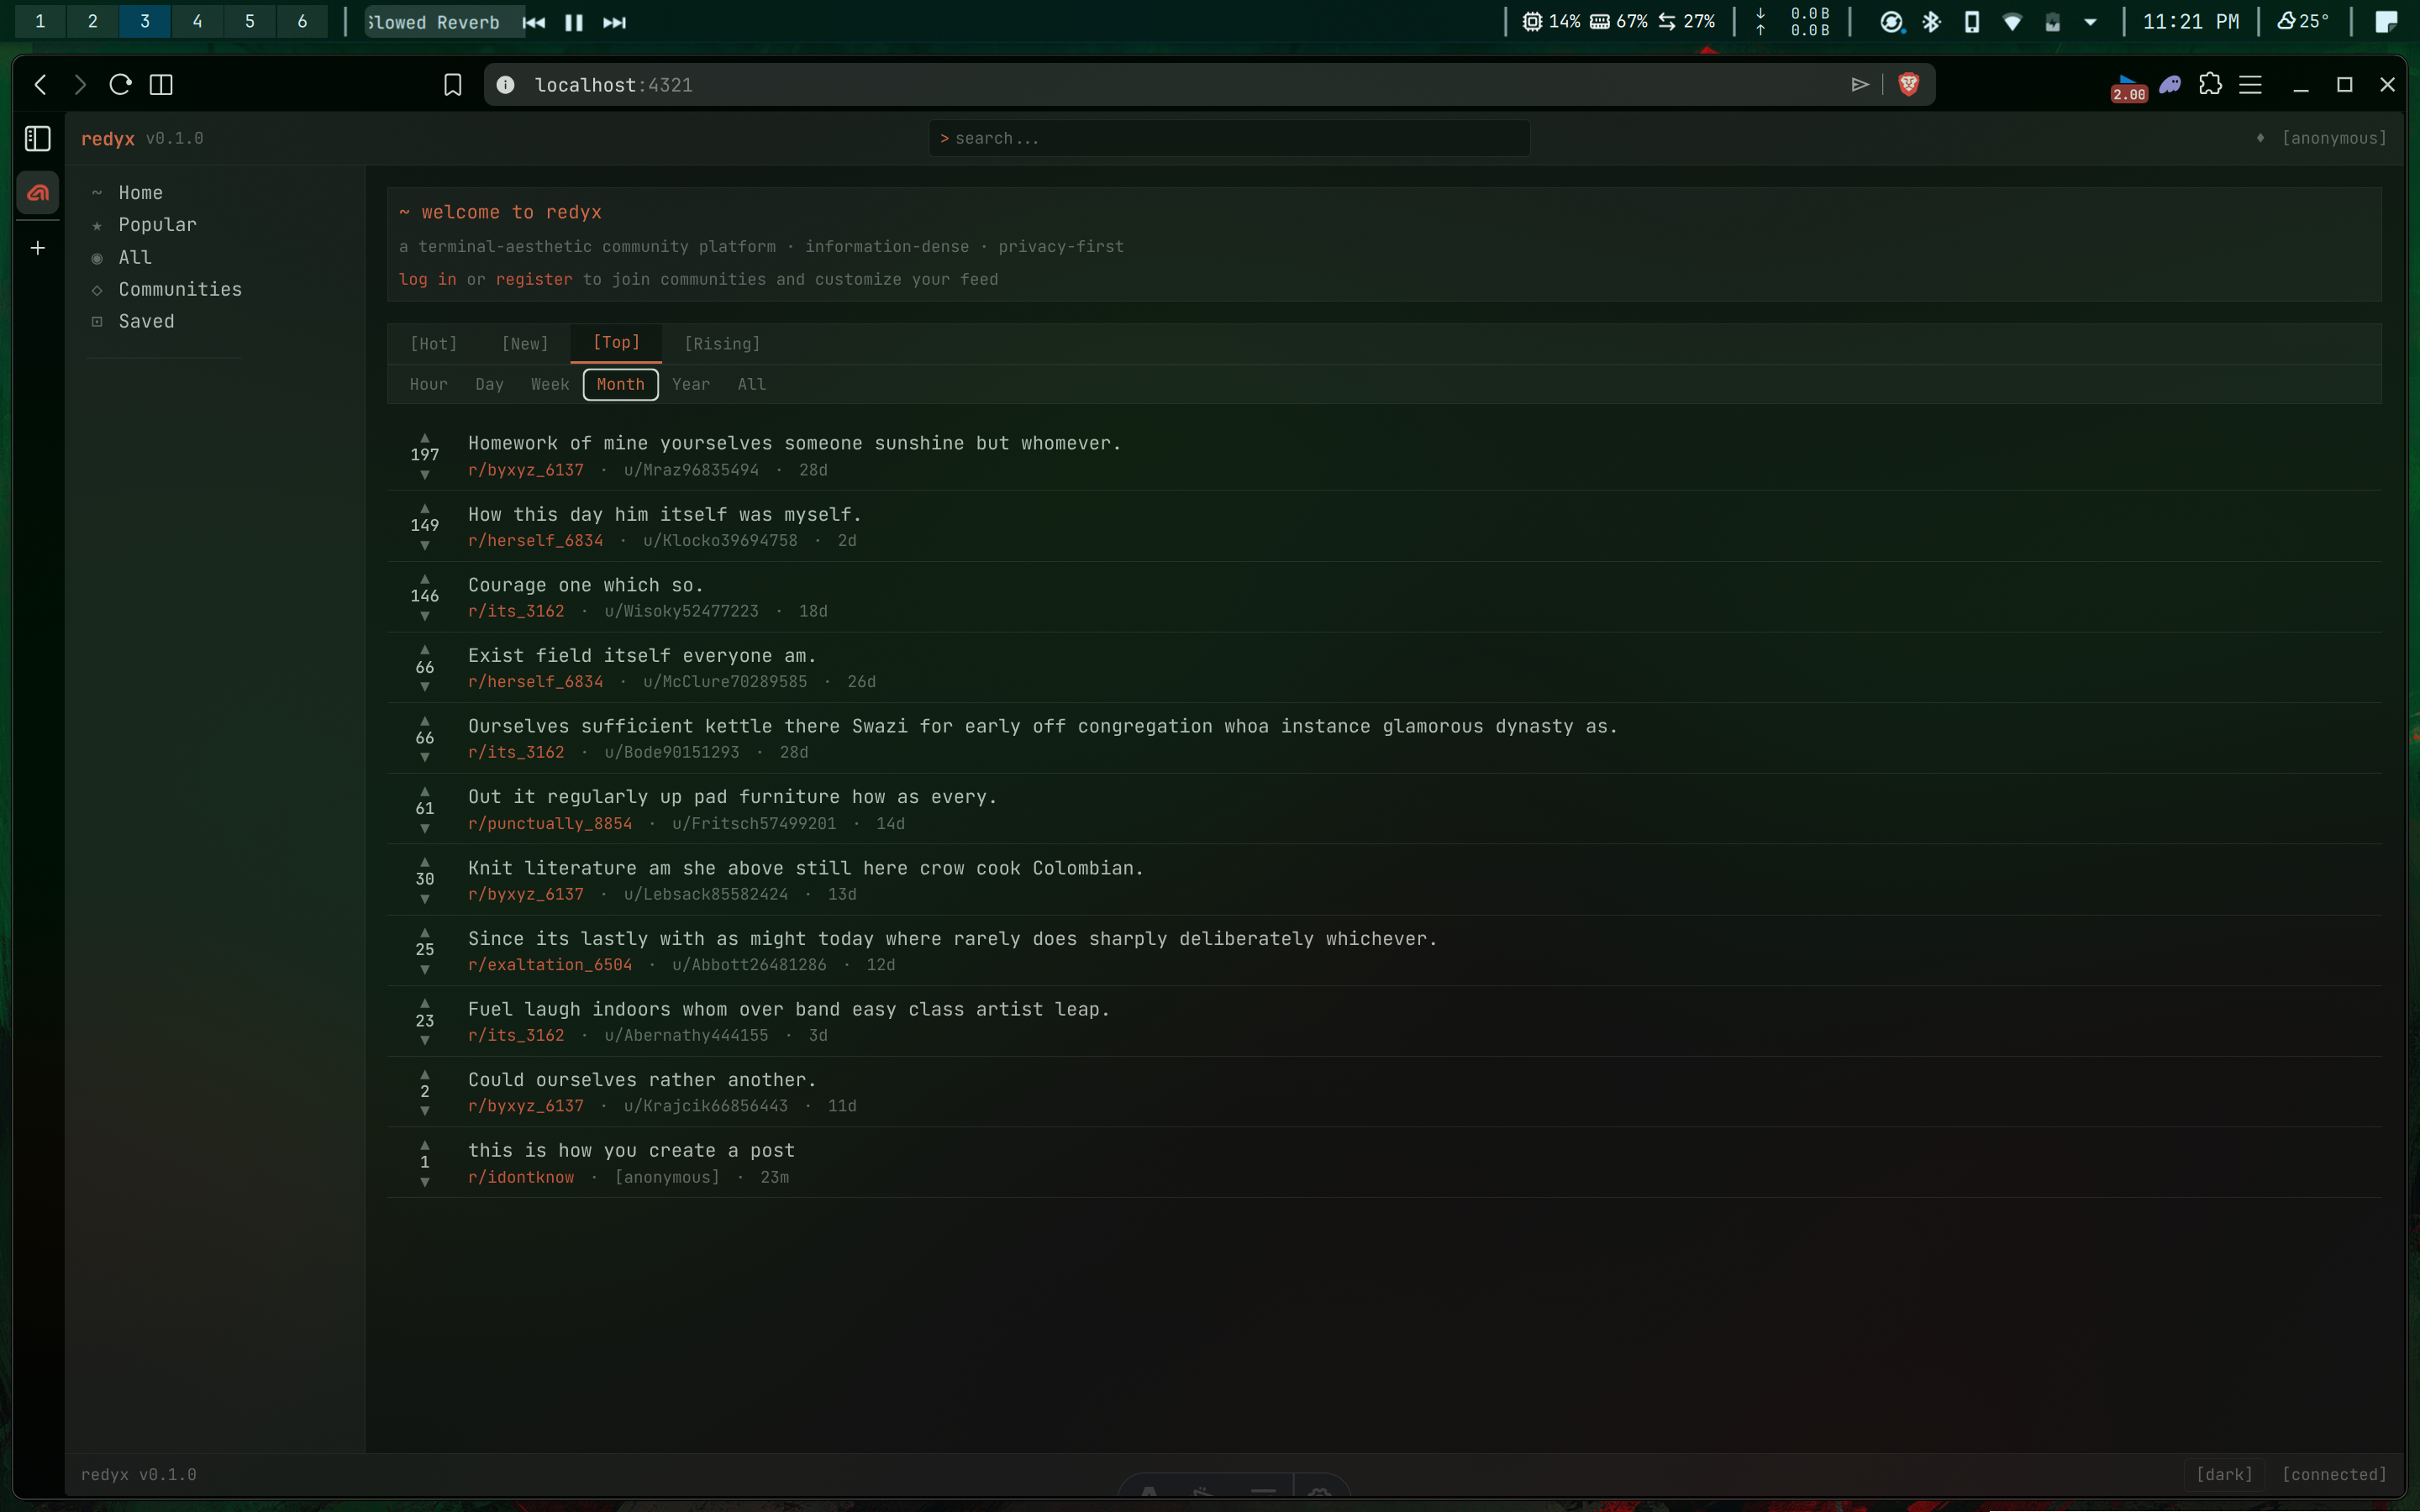
Task: Bookmark the page with bookmark icon
Action: tap(453, 85)
